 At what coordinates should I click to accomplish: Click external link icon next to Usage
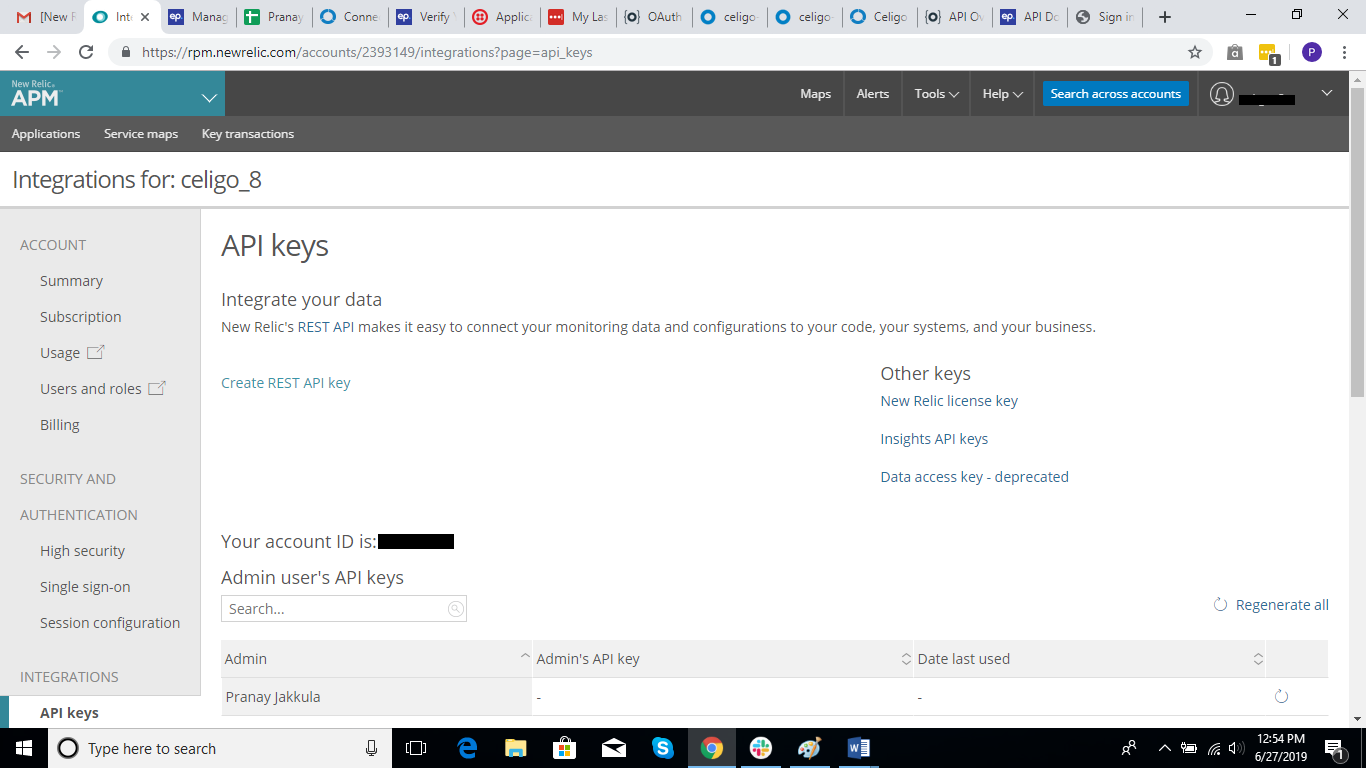pyautogui.click(x=96, y=352)
